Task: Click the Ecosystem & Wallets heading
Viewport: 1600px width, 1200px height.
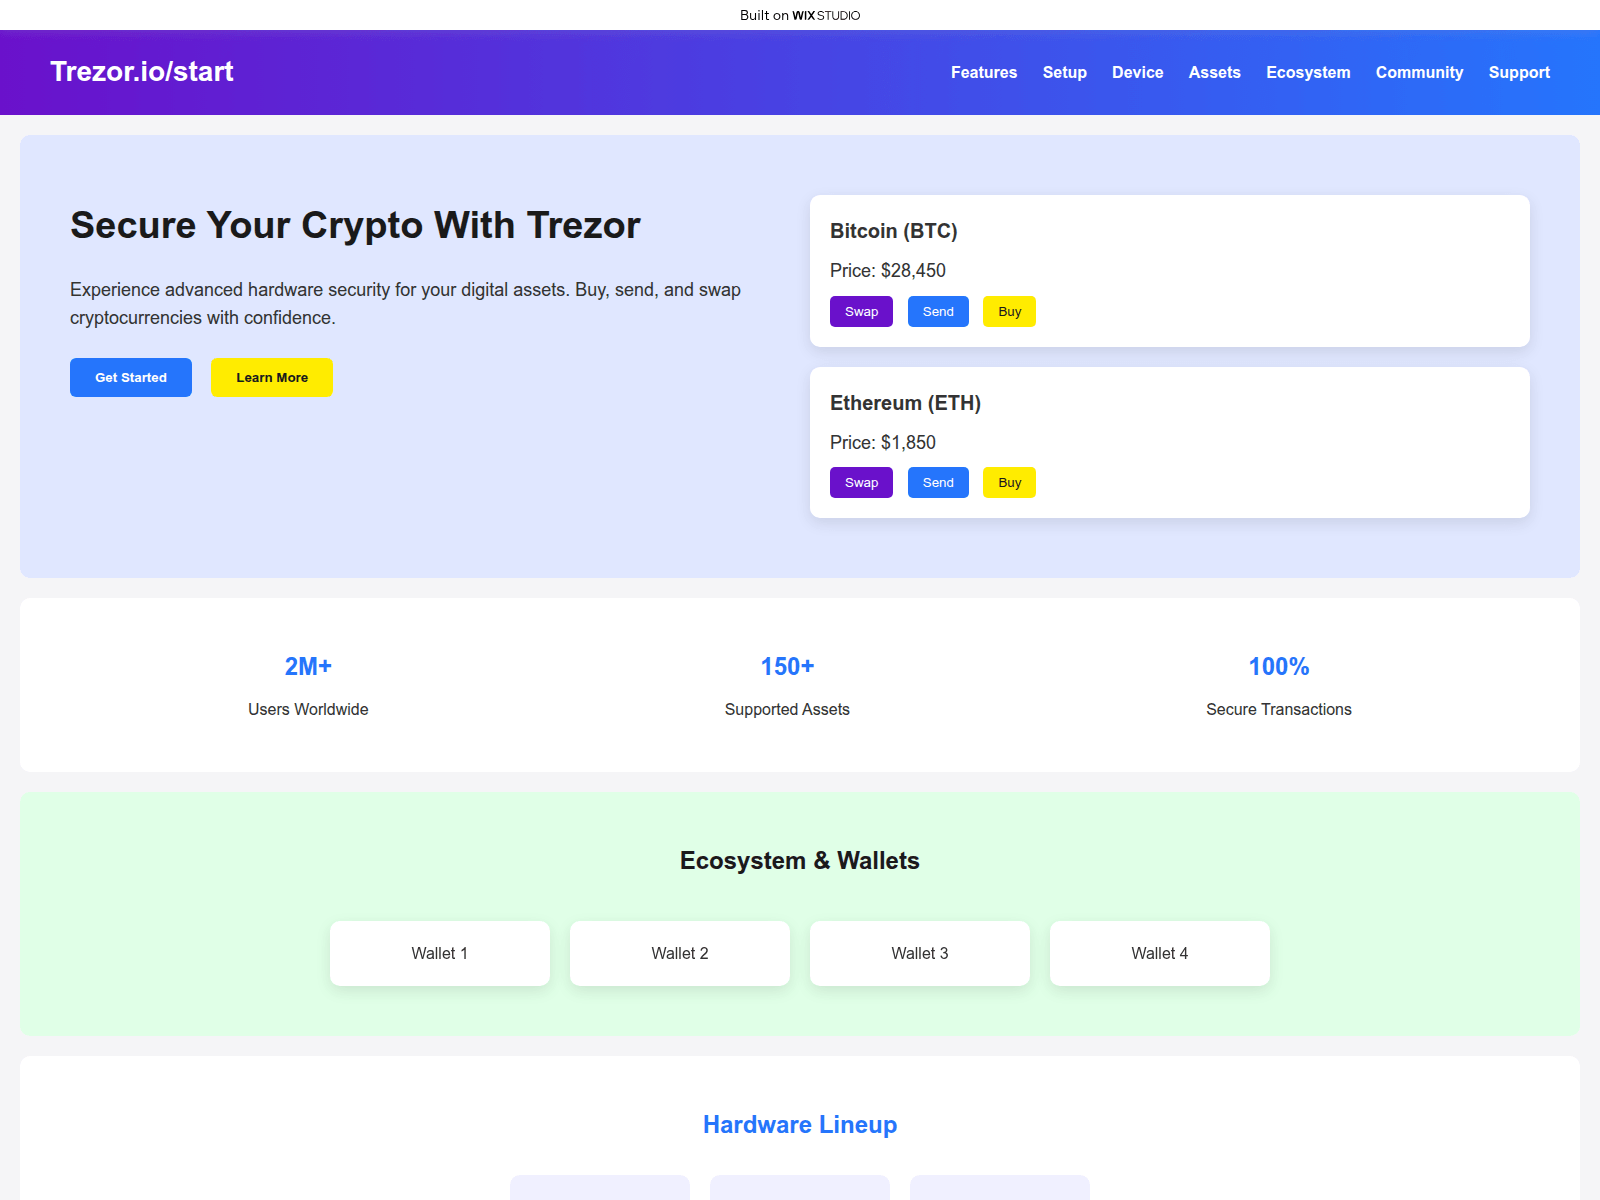Action: [x=800, y=861]
